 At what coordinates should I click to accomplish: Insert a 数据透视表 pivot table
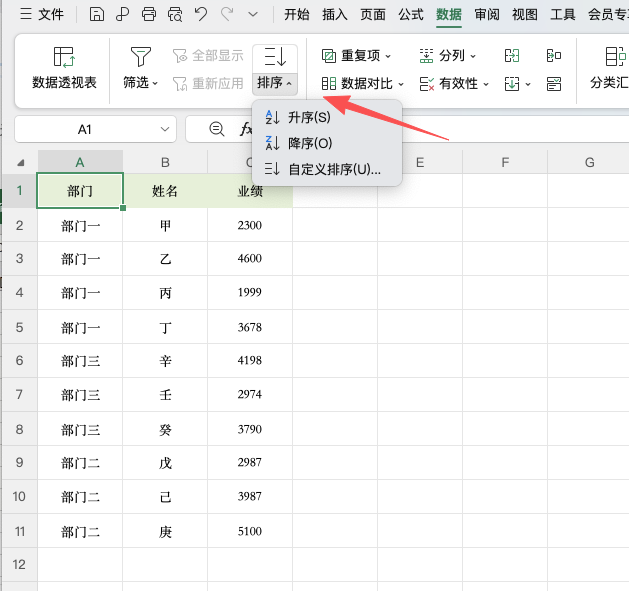click(64, 68)
